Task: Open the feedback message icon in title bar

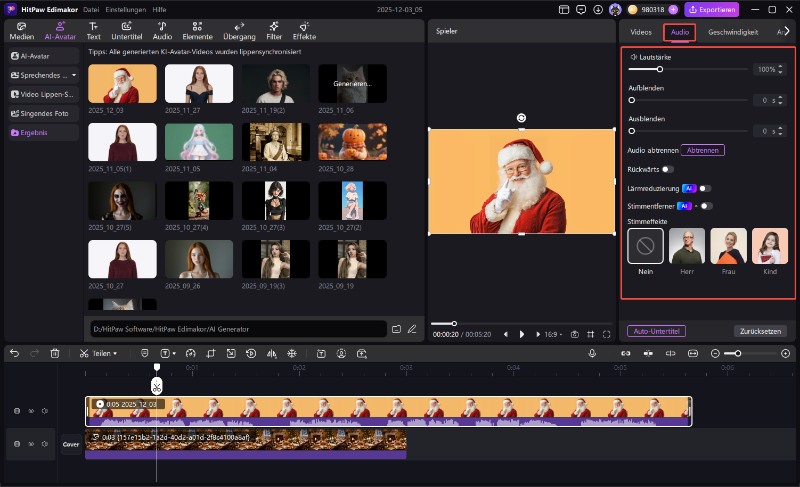Action: pyautogui.click(x=581, y=10)
